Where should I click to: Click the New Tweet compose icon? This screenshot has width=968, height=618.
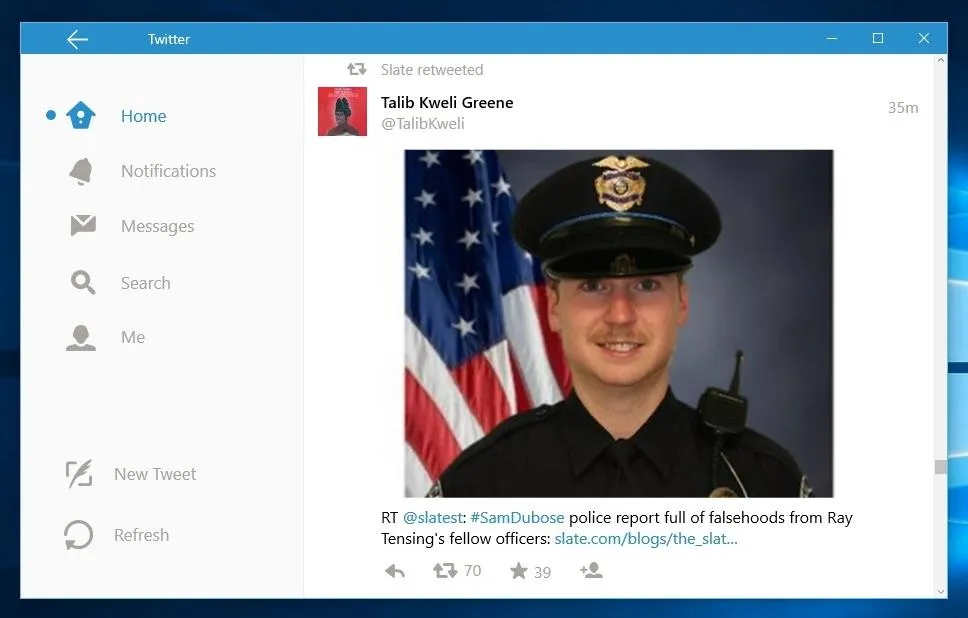(79, 474)
